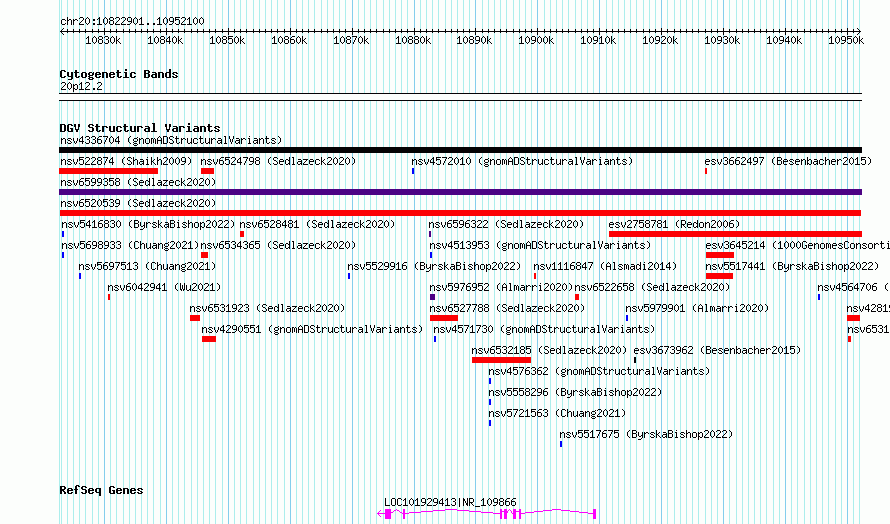Viewport: 890px width, 524px height.
Task: Select the RefSeq Genes track title
Action: 101,490
